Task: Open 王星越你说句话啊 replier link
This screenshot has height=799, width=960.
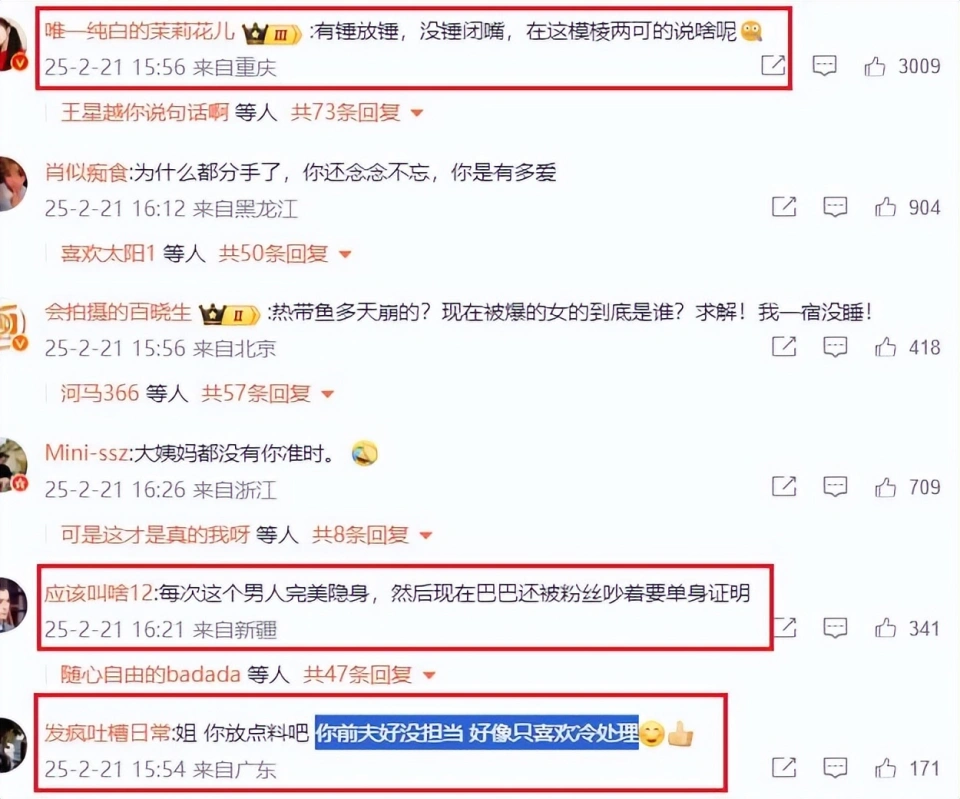Action: click(145, 113)
